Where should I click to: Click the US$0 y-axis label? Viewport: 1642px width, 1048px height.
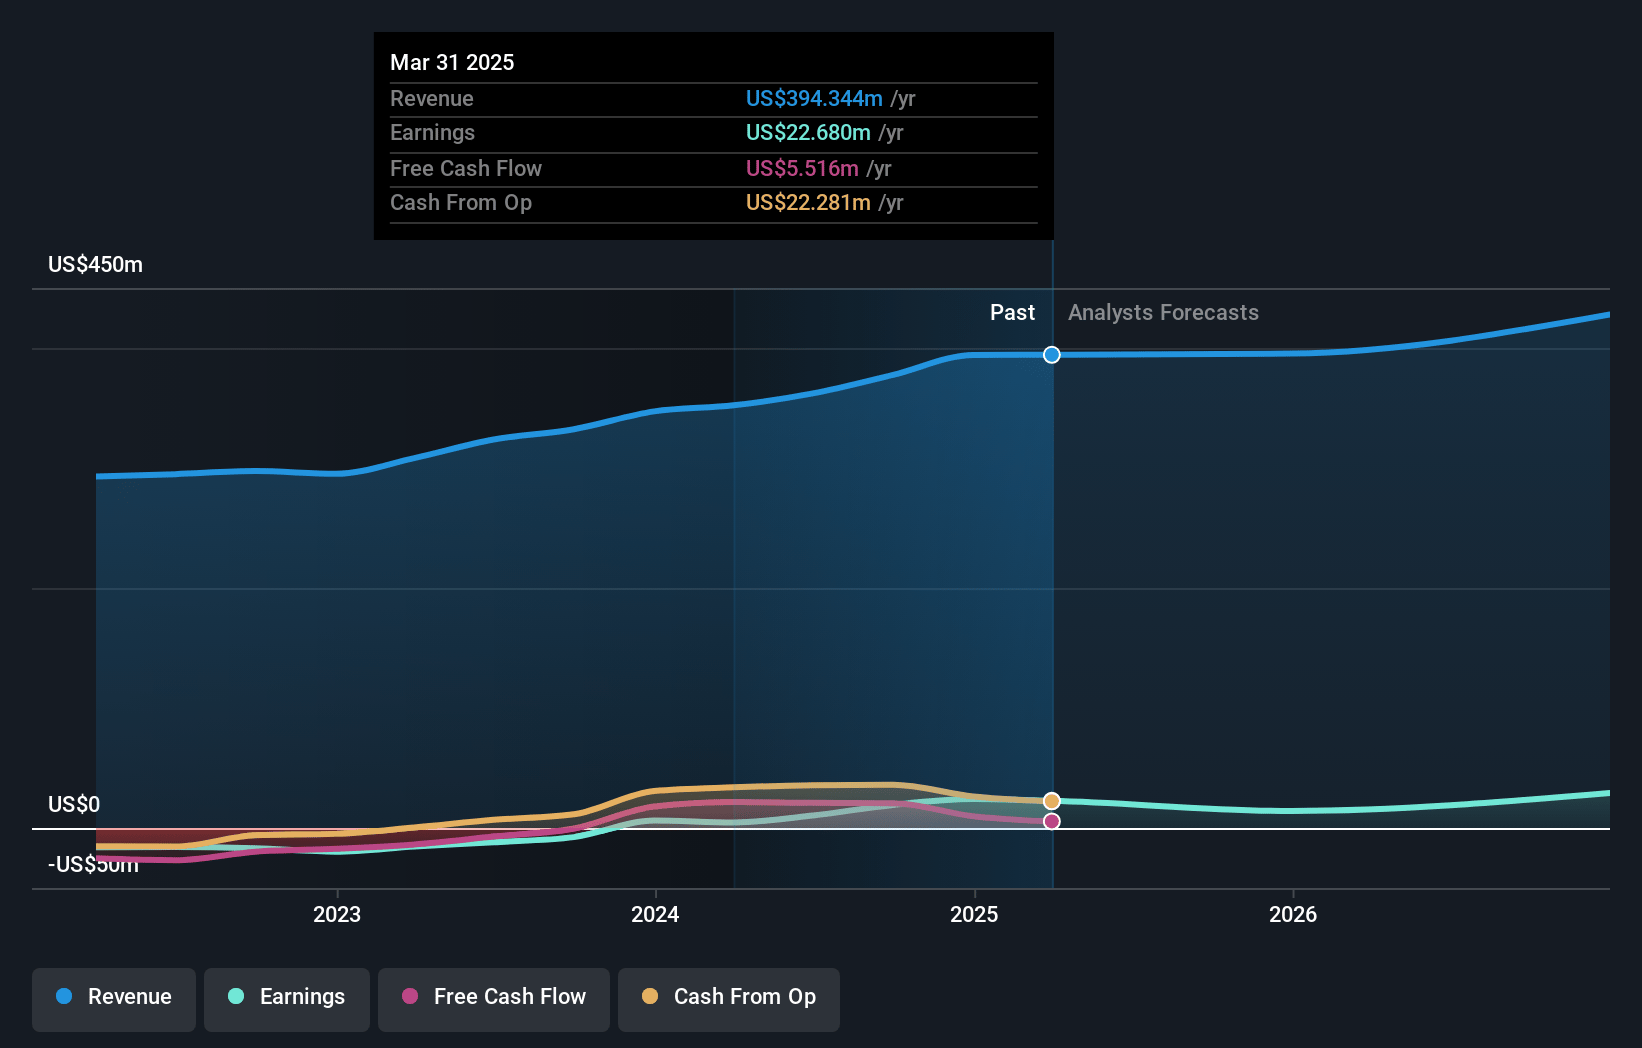tap(74, 805)
